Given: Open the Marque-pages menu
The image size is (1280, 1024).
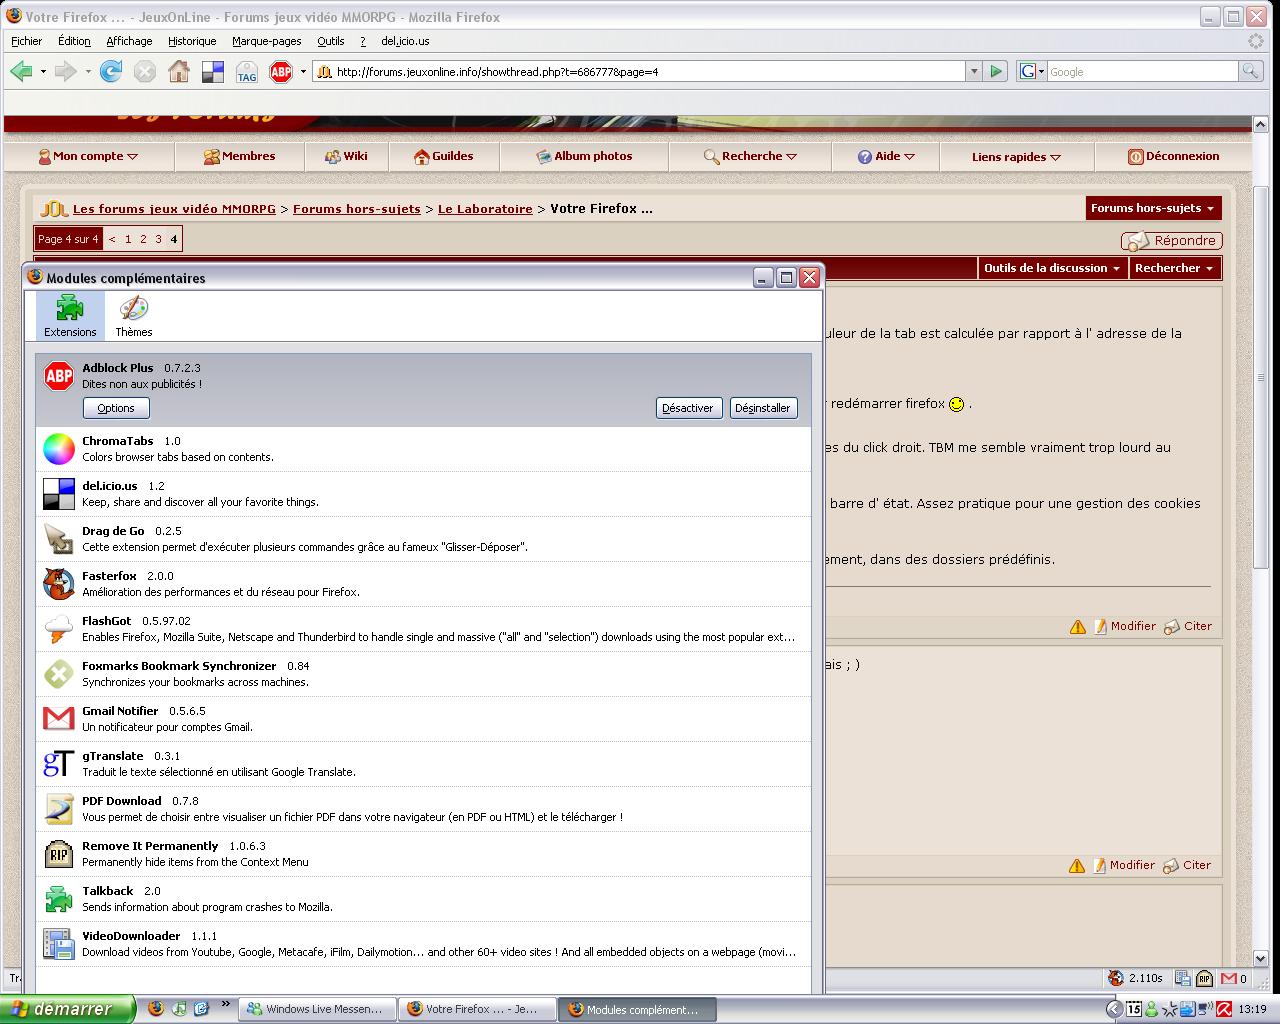Looking at the screenshot, I should point(266,41).
